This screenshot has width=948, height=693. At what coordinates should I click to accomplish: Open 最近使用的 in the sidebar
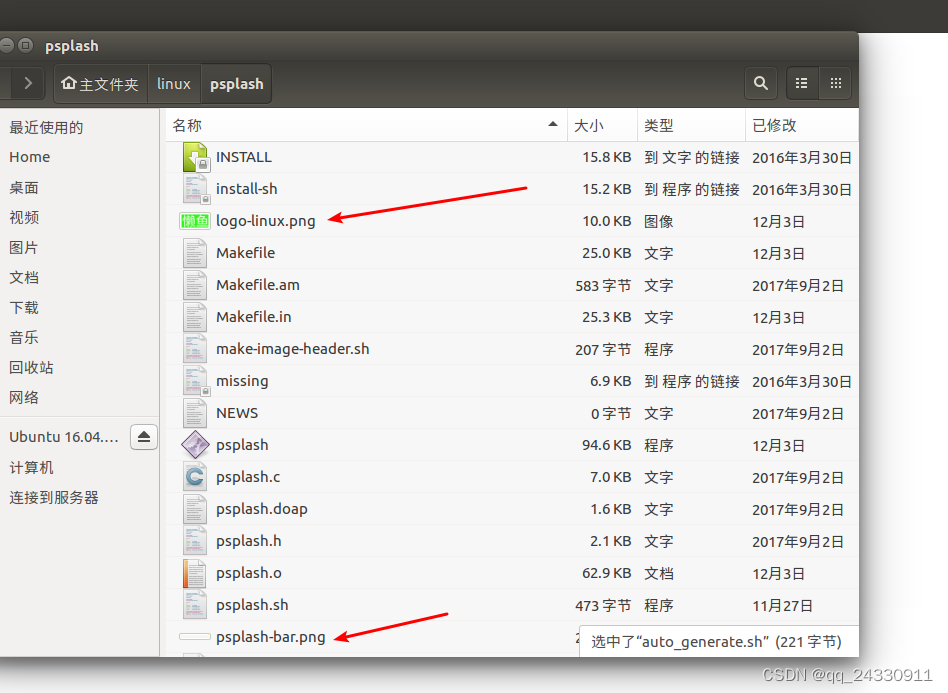click(x=47, y=128)
